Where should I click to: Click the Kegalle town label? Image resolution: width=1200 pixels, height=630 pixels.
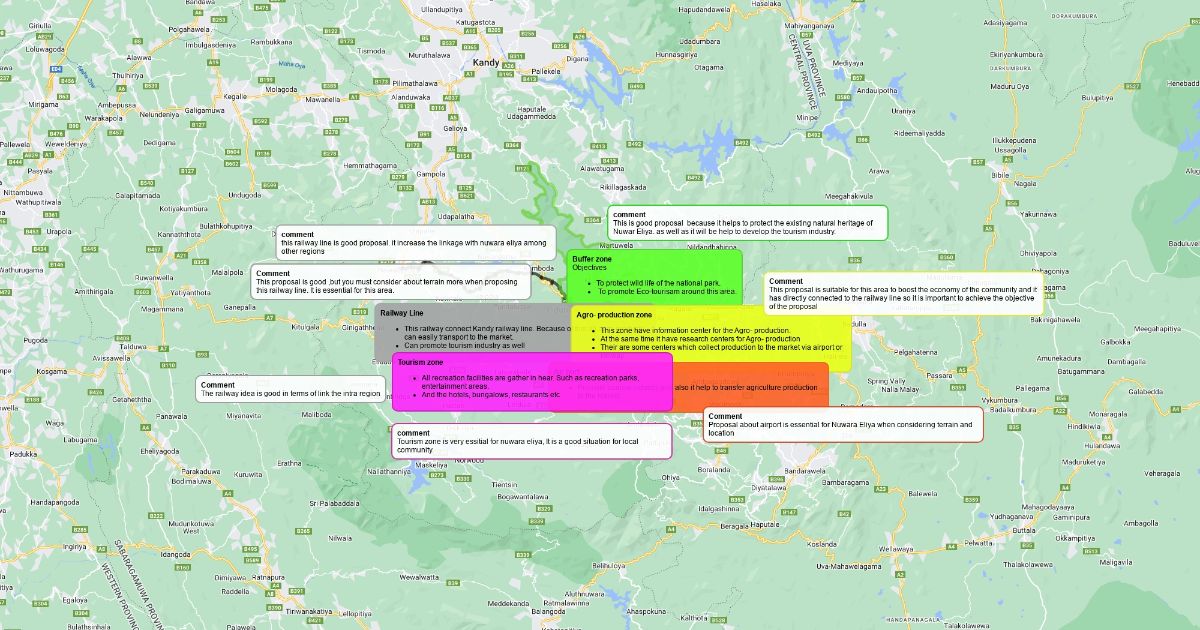235,97
